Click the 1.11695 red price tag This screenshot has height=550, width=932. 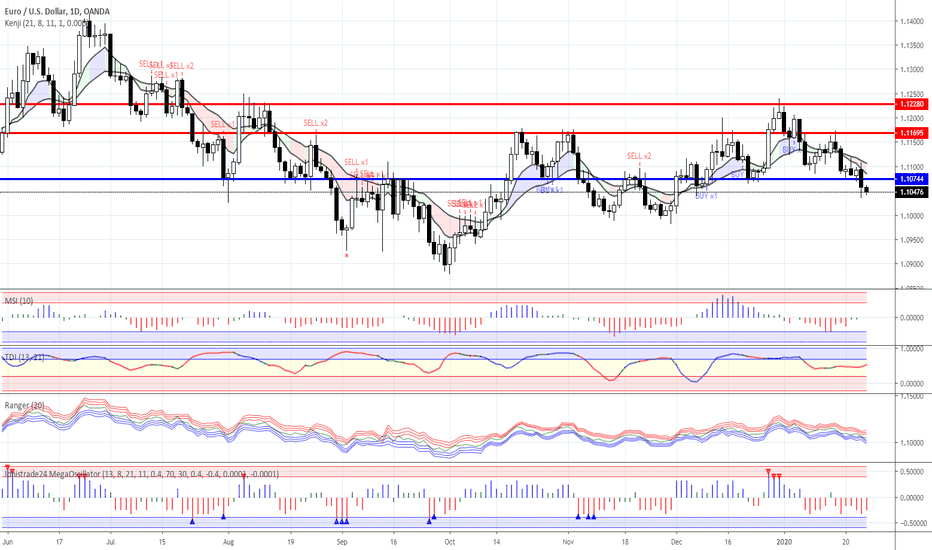pyautogui.click(x=910, y=133)
